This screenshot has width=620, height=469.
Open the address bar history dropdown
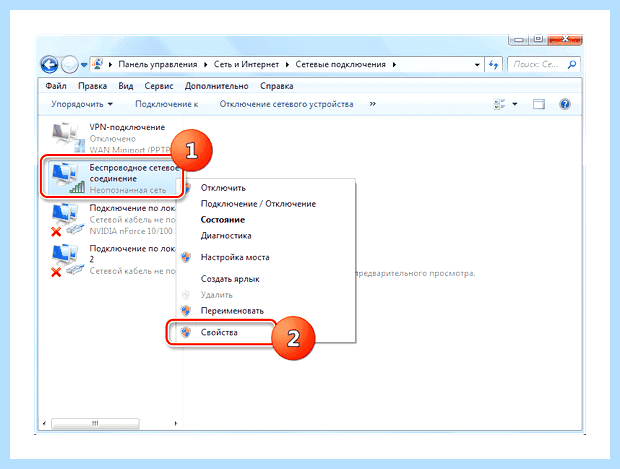(477, 65)
